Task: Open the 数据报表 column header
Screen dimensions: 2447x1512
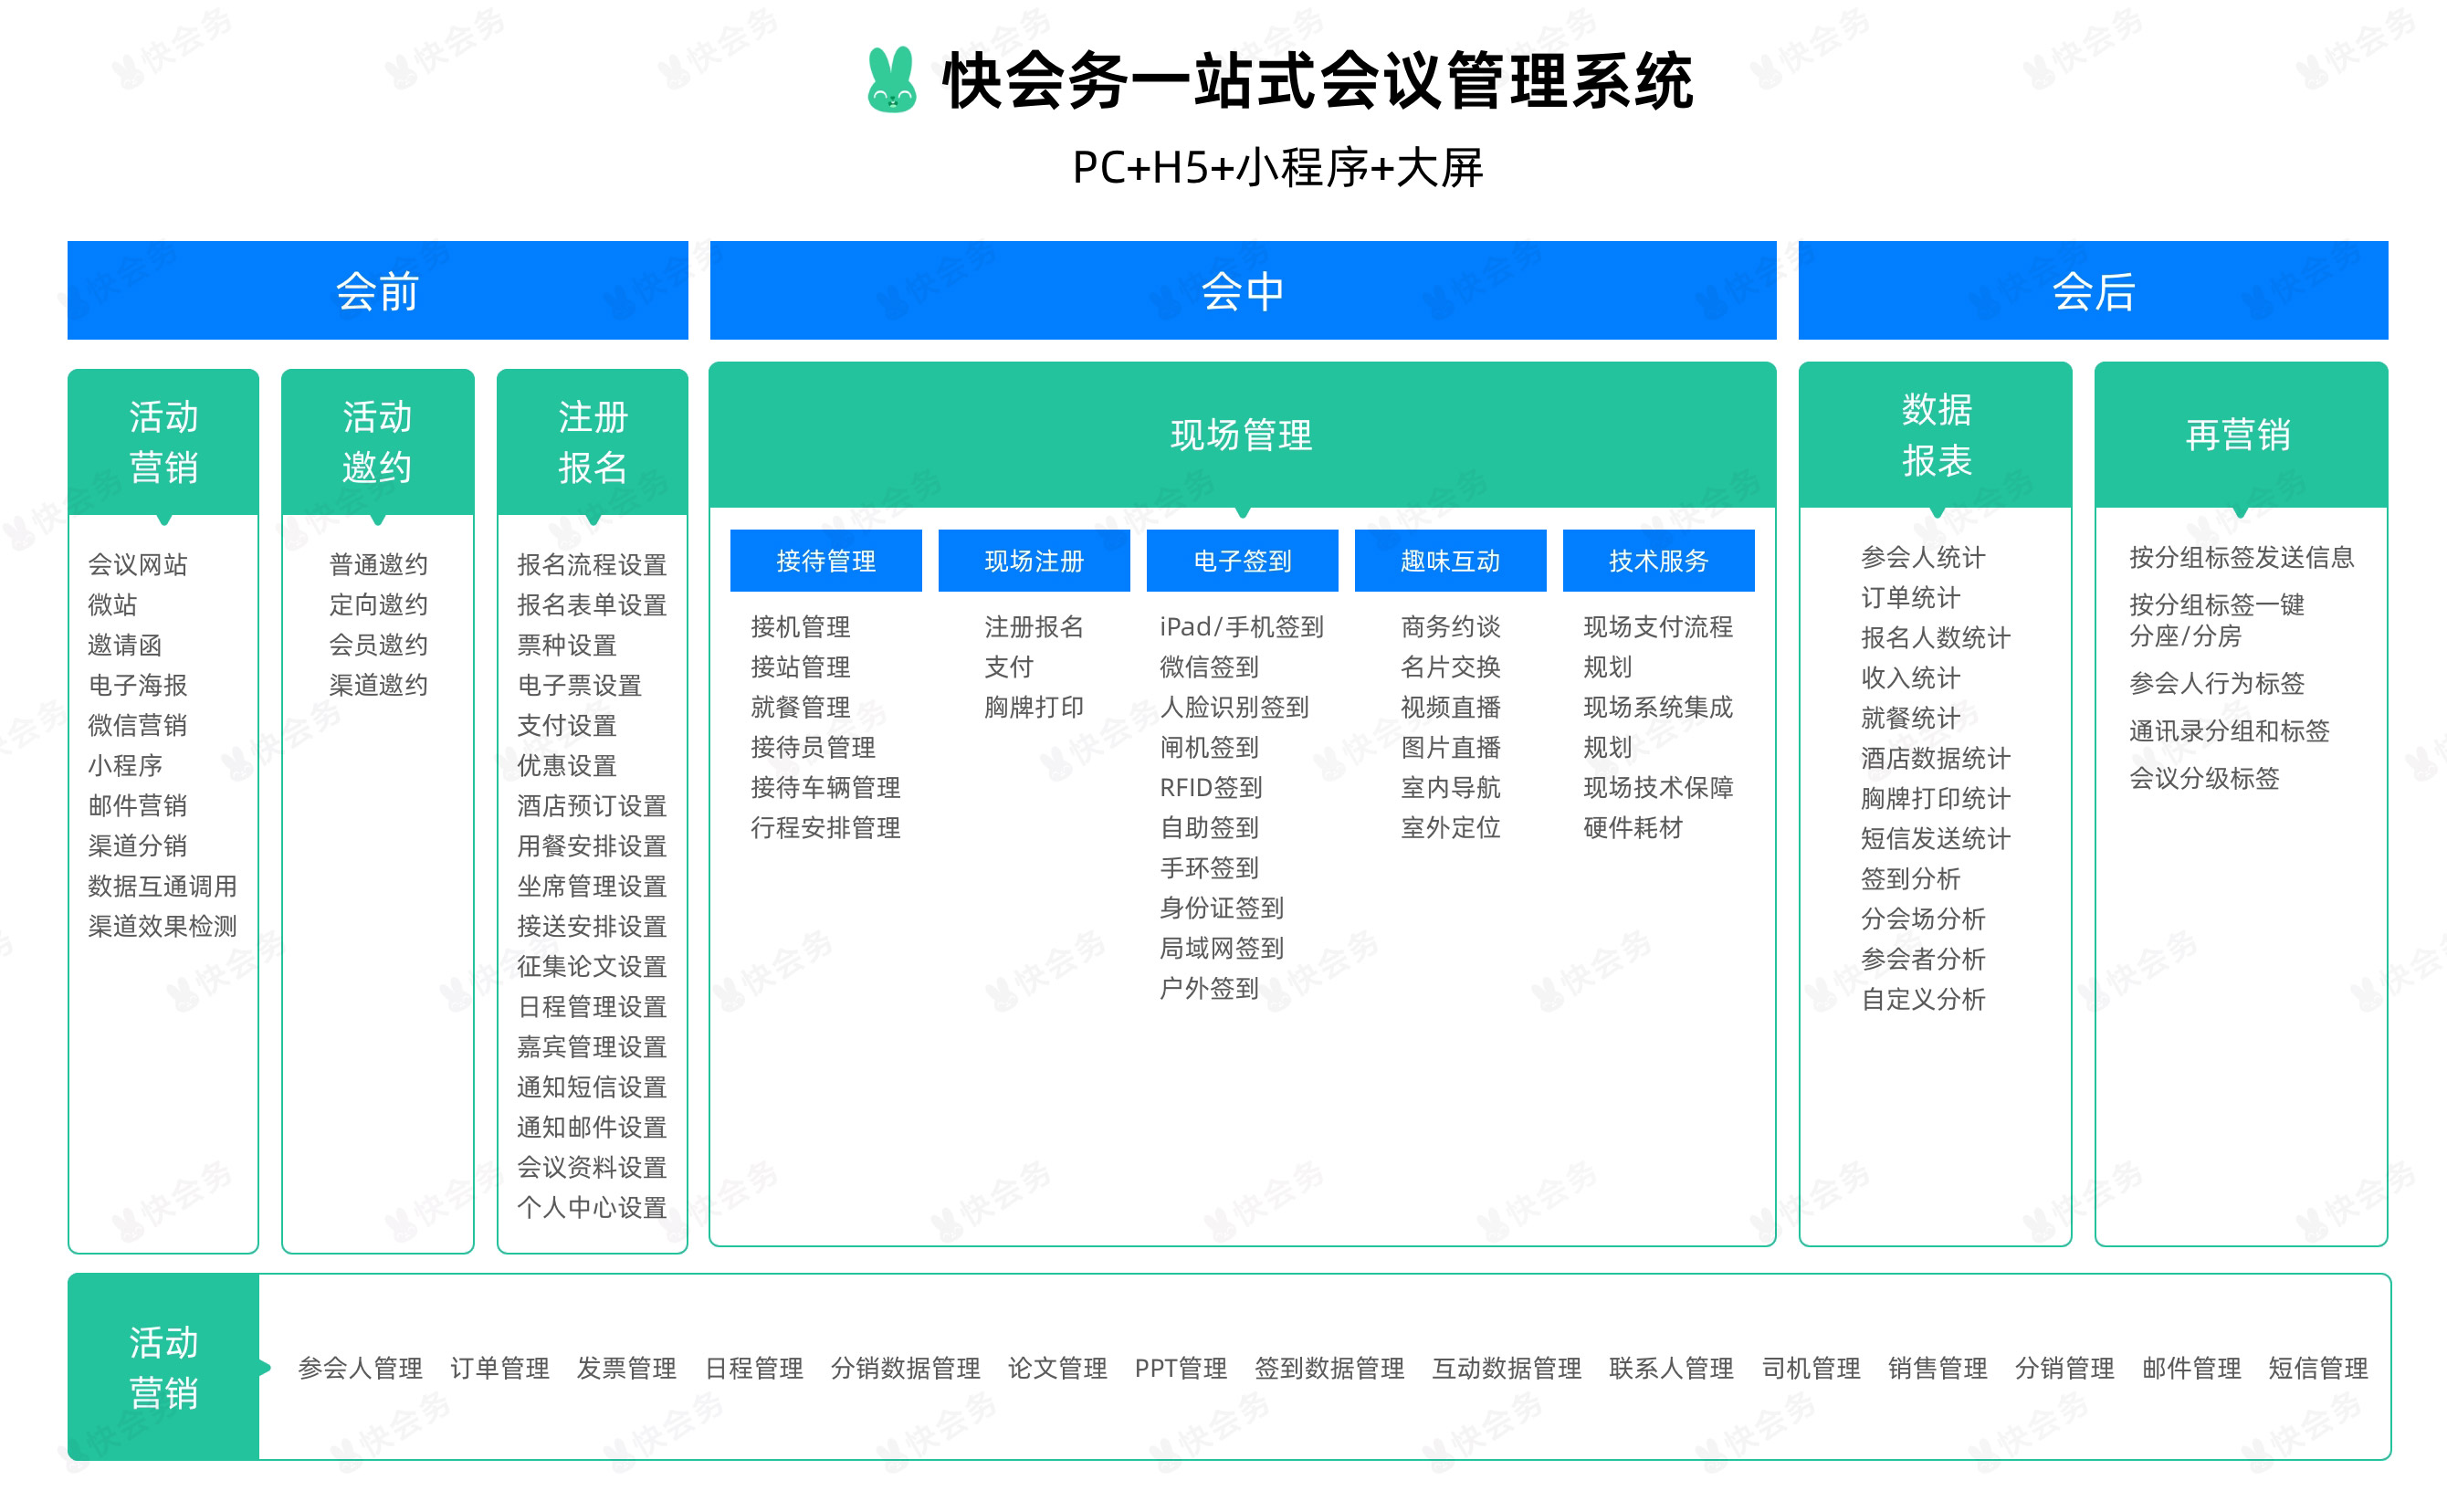Action: (x=1935, y=435)
